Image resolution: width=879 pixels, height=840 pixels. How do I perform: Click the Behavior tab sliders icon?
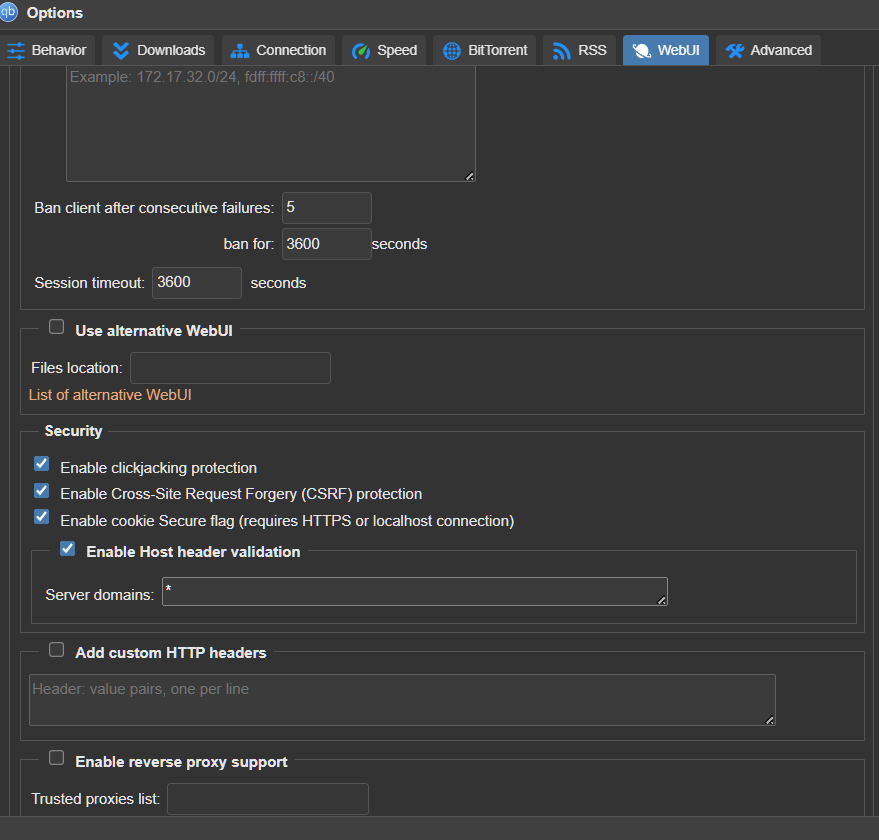[16, 50]
